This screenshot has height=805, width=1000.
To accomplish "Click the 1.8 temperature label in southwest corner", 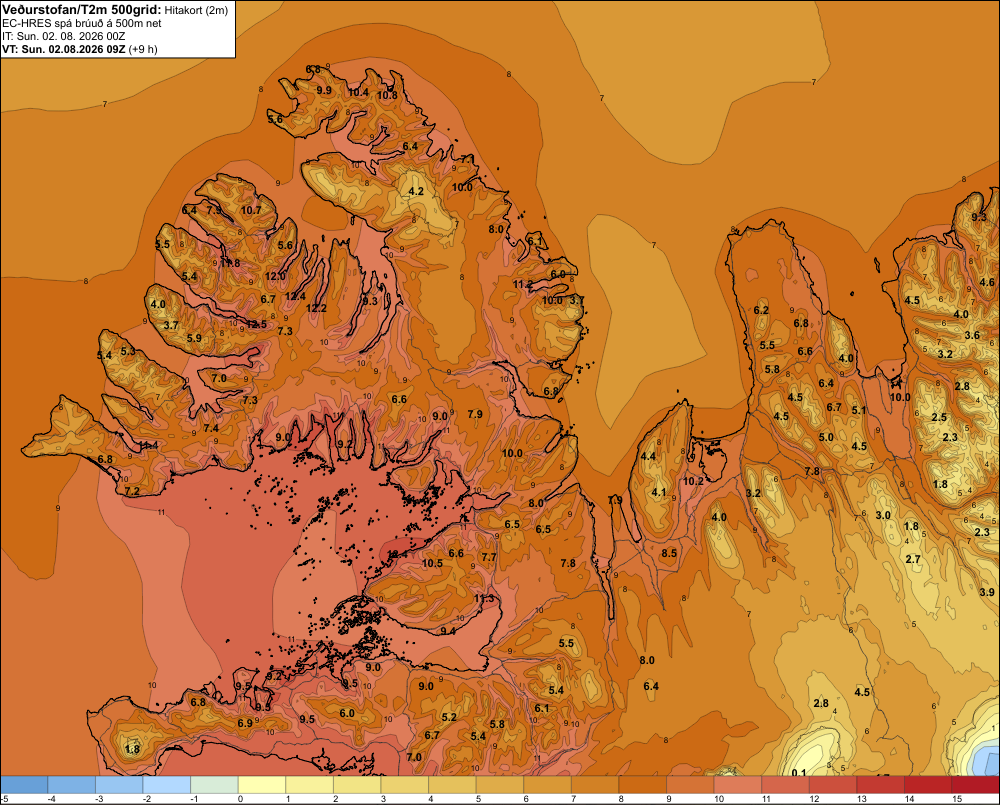I will [133, 749].
